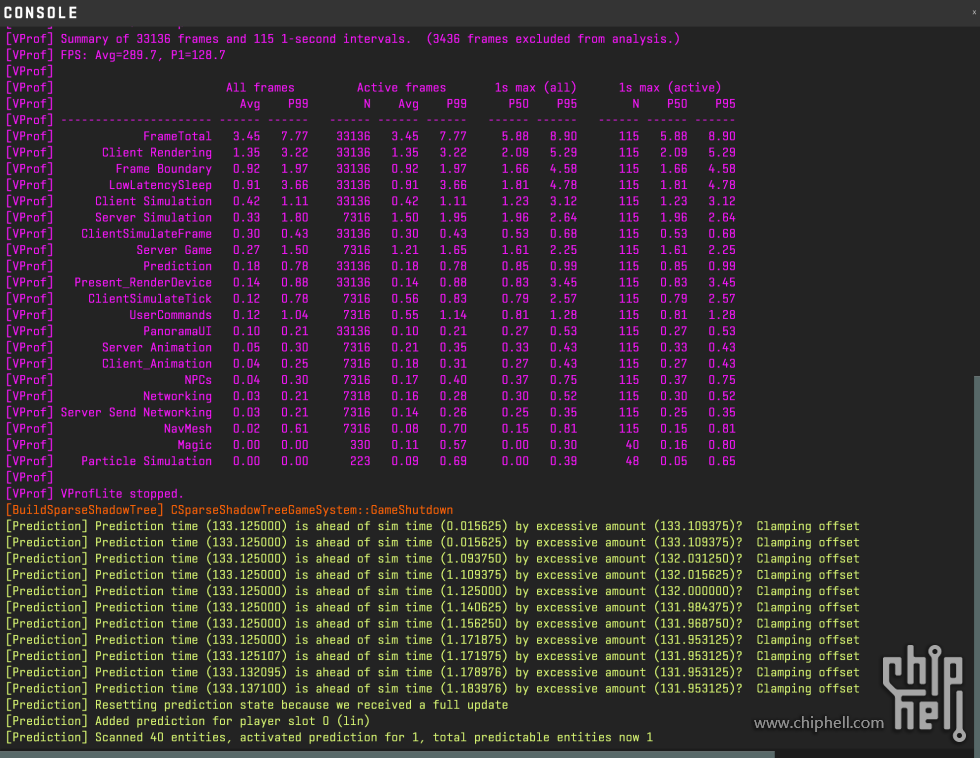The height and width of the screenshot is (758, 980).
Task: Click the BuildSparseShadowTree orange tag
Action: point(86,510)
